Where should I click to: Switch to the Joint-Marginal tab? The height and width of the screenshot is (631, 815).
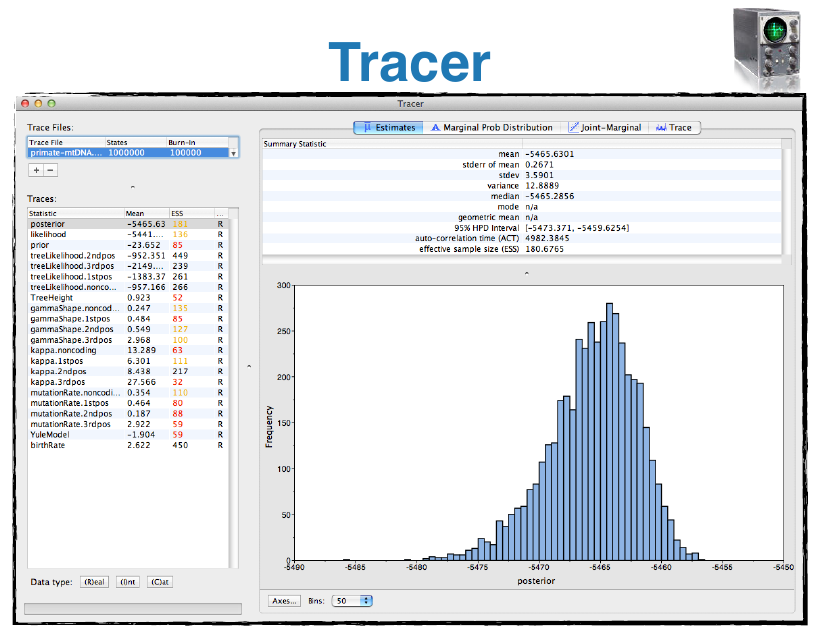coord(603,128)
